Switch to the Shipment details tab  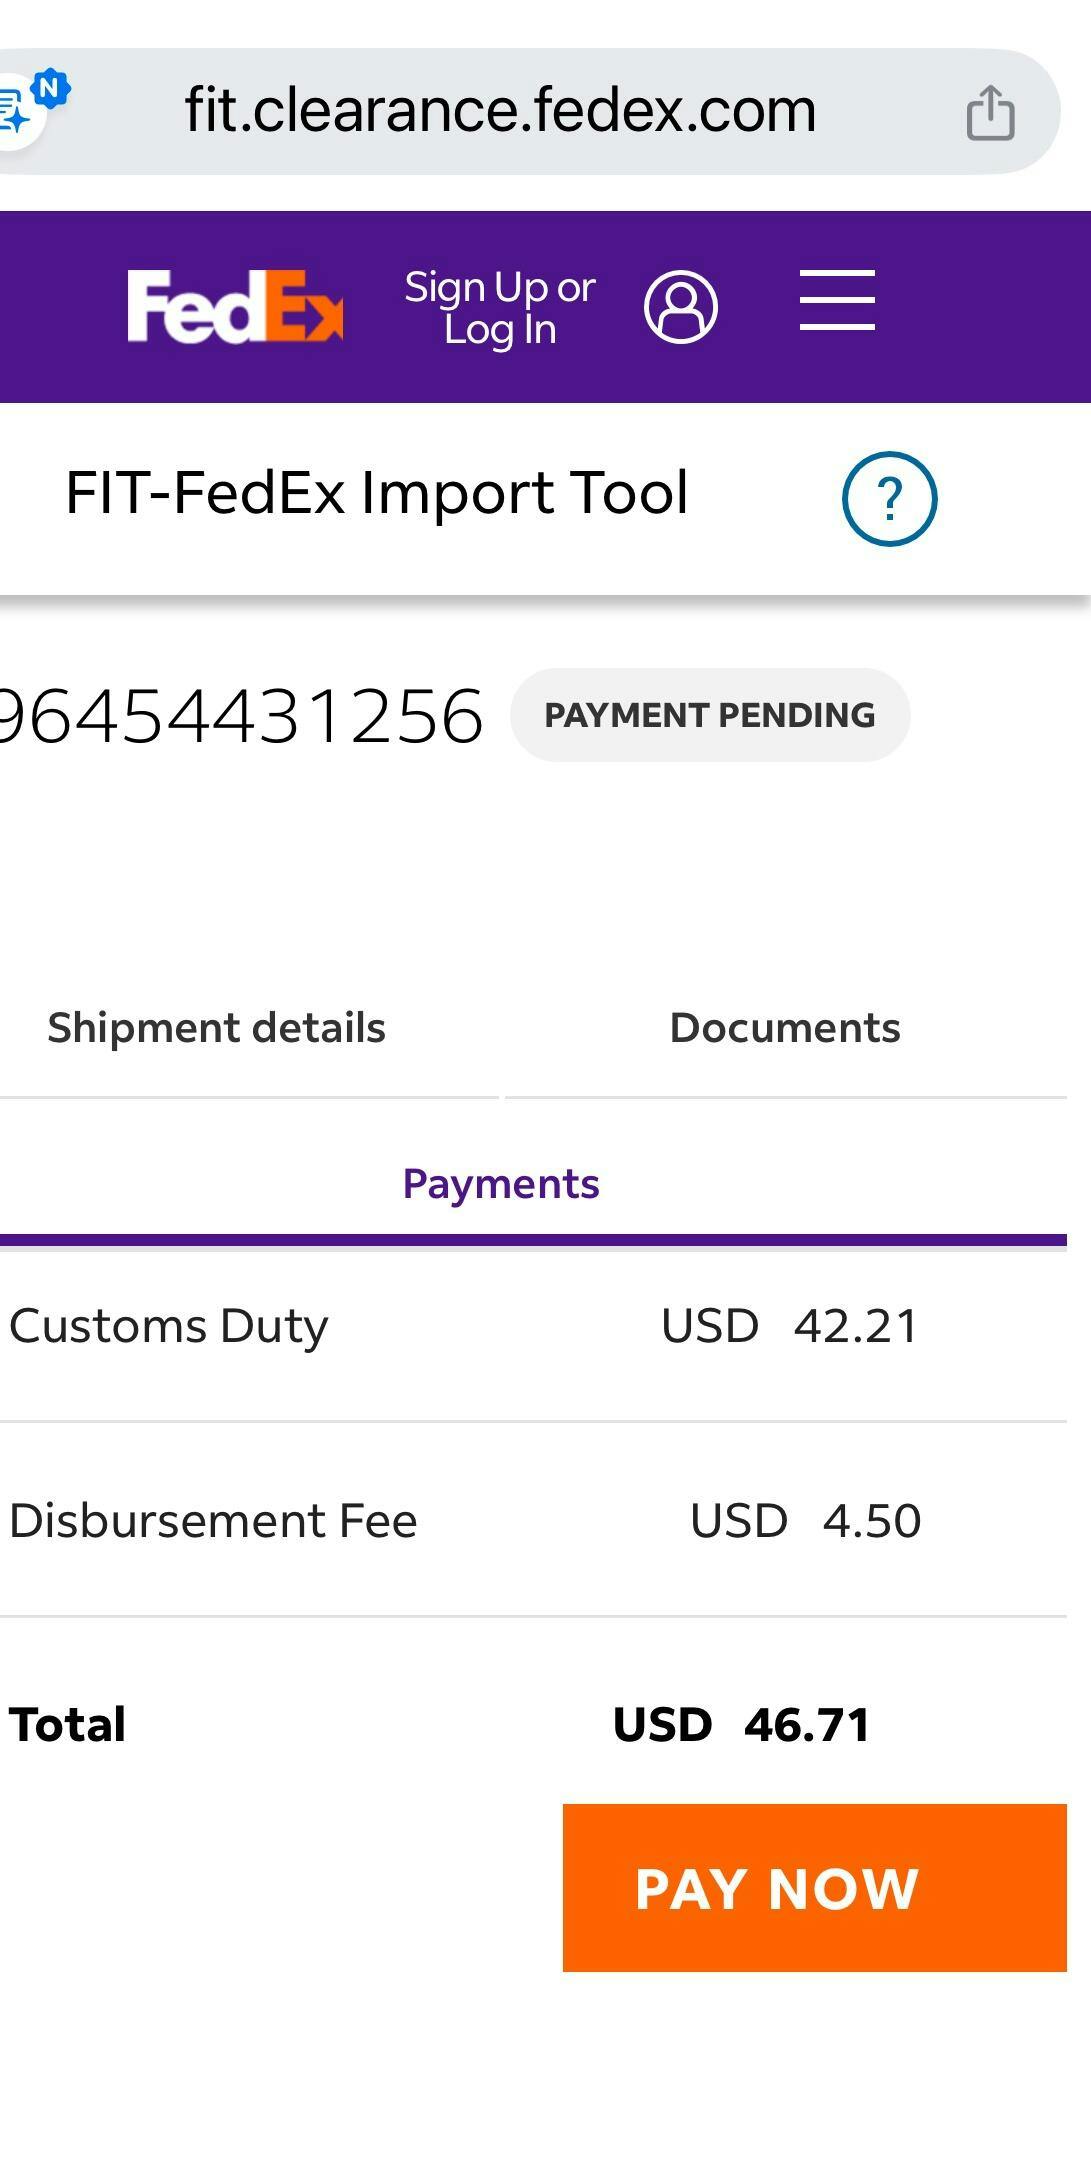217,1028
